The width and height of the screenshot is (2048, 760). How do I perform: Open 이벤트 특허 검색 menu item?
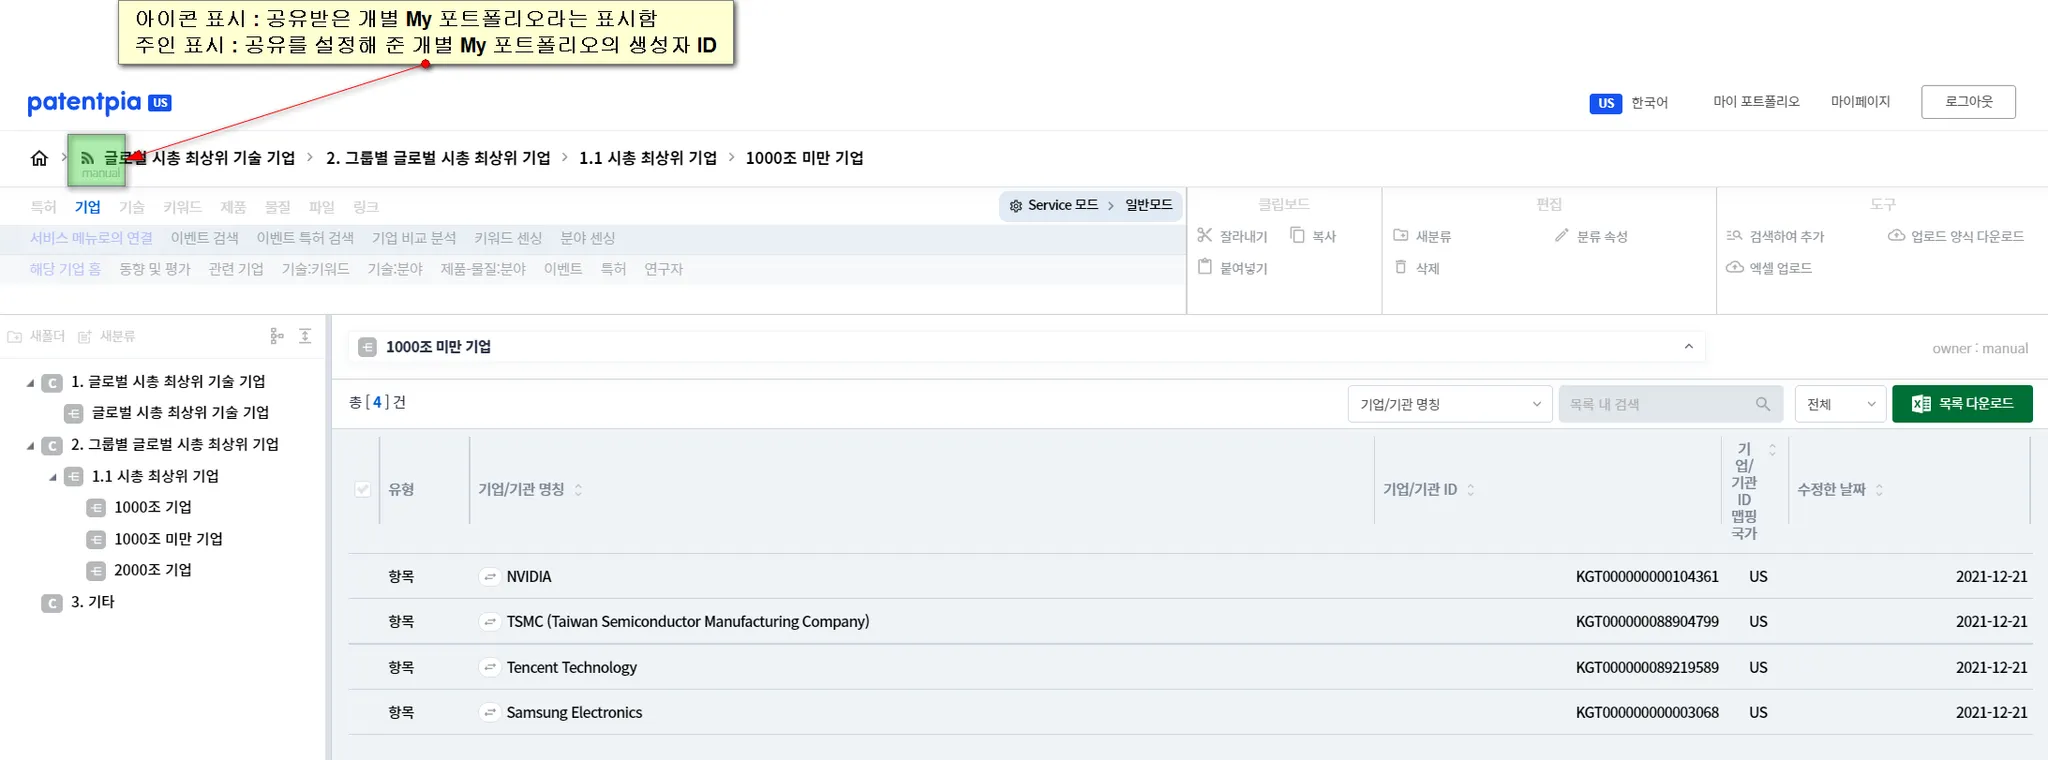tap(306, 238)
